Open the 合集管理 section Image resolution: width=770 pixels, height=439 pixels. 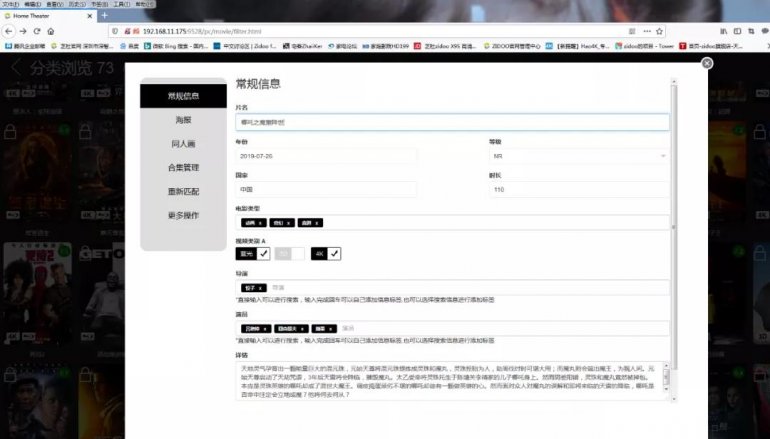coord(183,167)
